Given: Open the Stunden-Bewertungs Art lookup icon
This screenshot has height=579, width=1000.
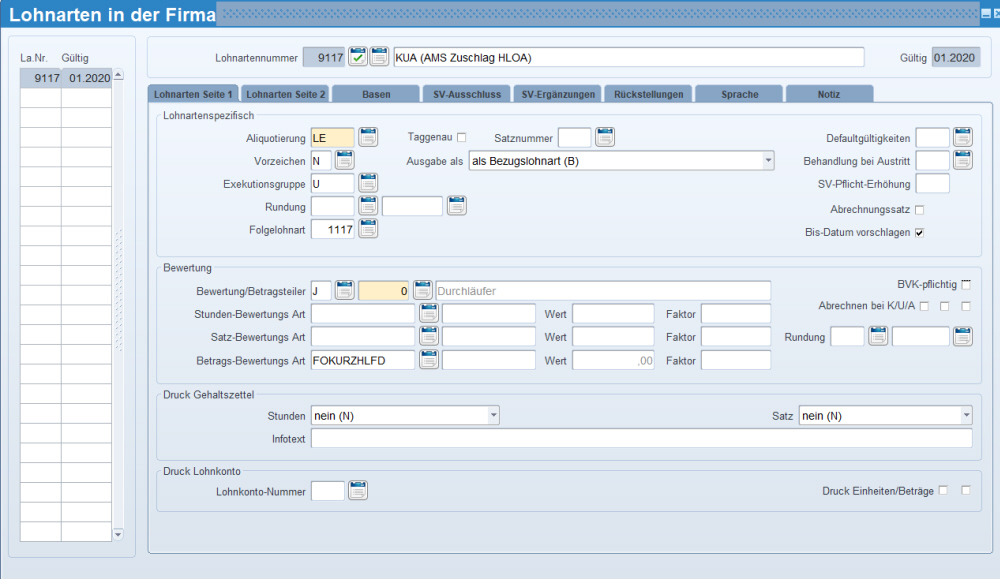Looking at the screenshot, I should [x=429, y=313].
